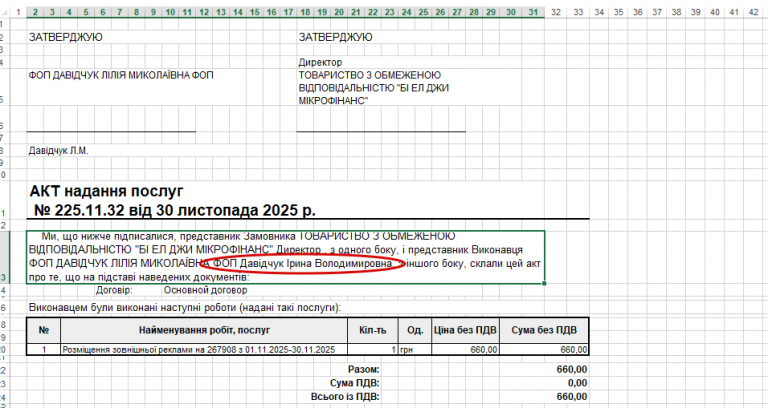Screen dimensions: 768x408
Task: Select the 660,00 total next to Всього із ПДВ
Action: coord(572,397)
